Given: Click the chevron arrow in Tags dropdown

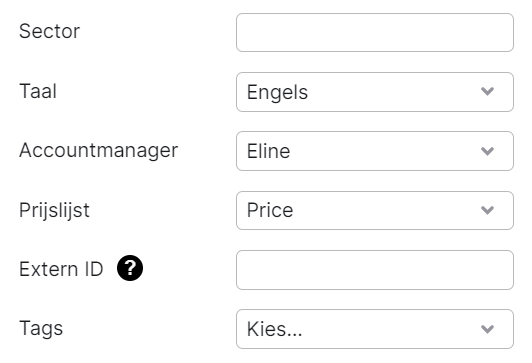Looking at the screenshot, I should pyautogui.click(x=487, y=329).
